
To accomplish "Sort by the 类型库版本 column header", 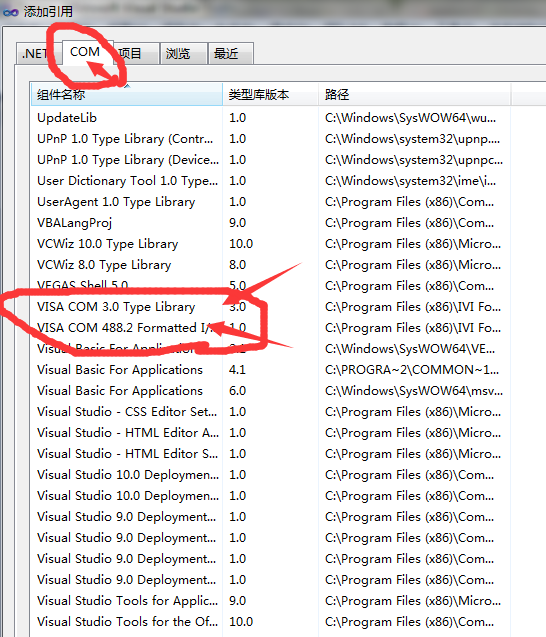I will [271, 95].
